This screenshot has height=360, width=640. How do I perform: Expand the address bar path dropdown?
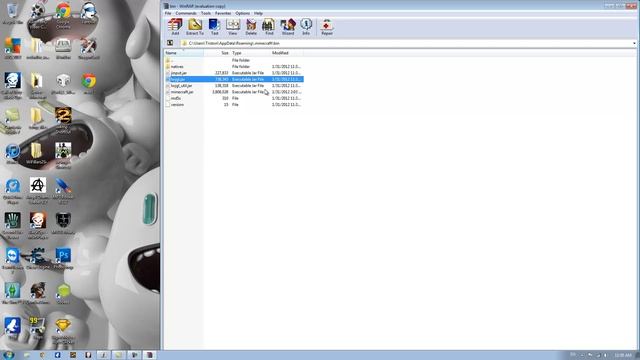click(x=634, y=43)
